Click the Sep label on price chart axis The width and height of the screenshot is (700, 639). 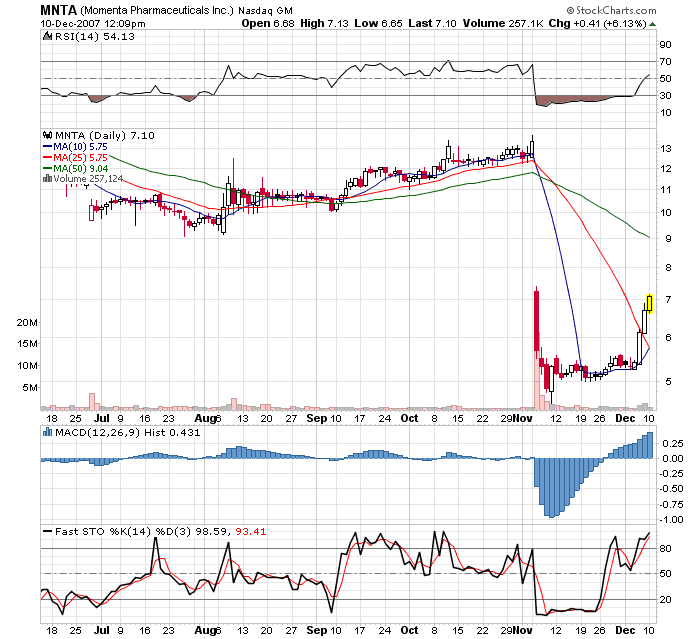pos(317,418)
